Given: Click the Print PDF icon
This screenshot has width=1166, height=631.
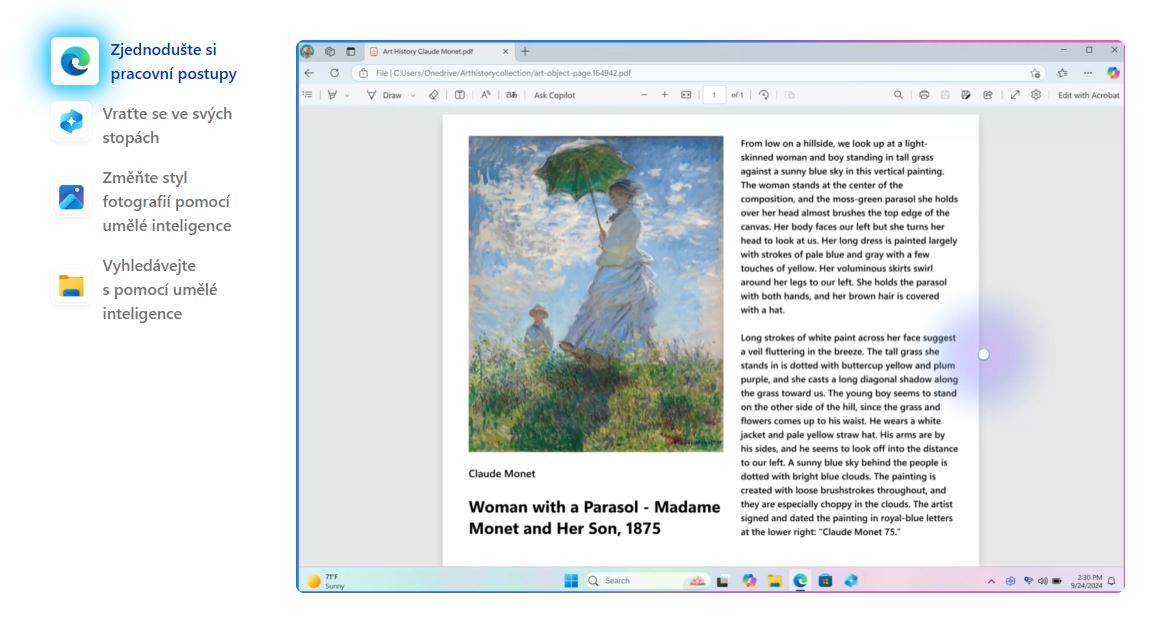Looking at the screenshot, I should coord(924,95).
